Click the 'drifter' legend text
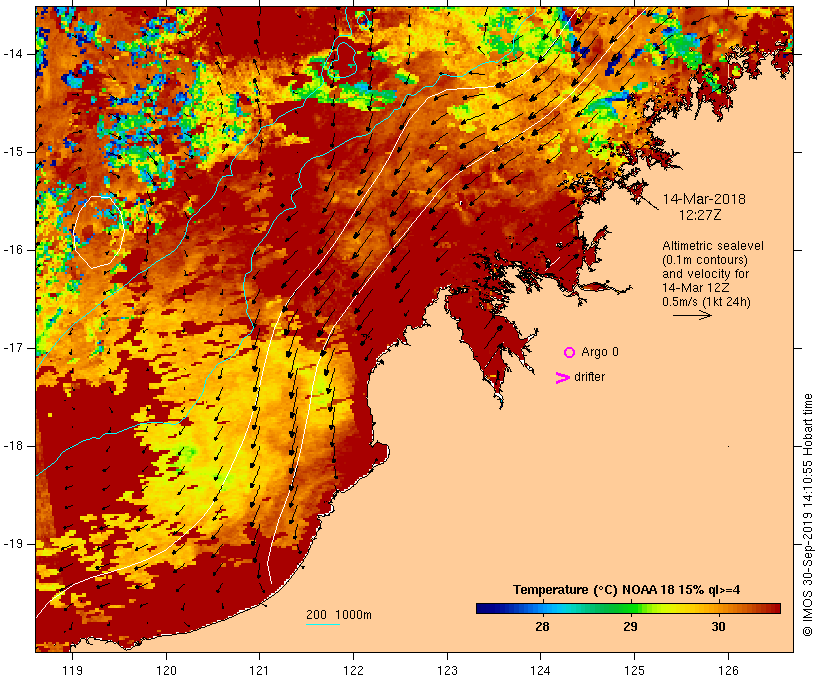Viewport: 820px width, 680px height. 589,377
